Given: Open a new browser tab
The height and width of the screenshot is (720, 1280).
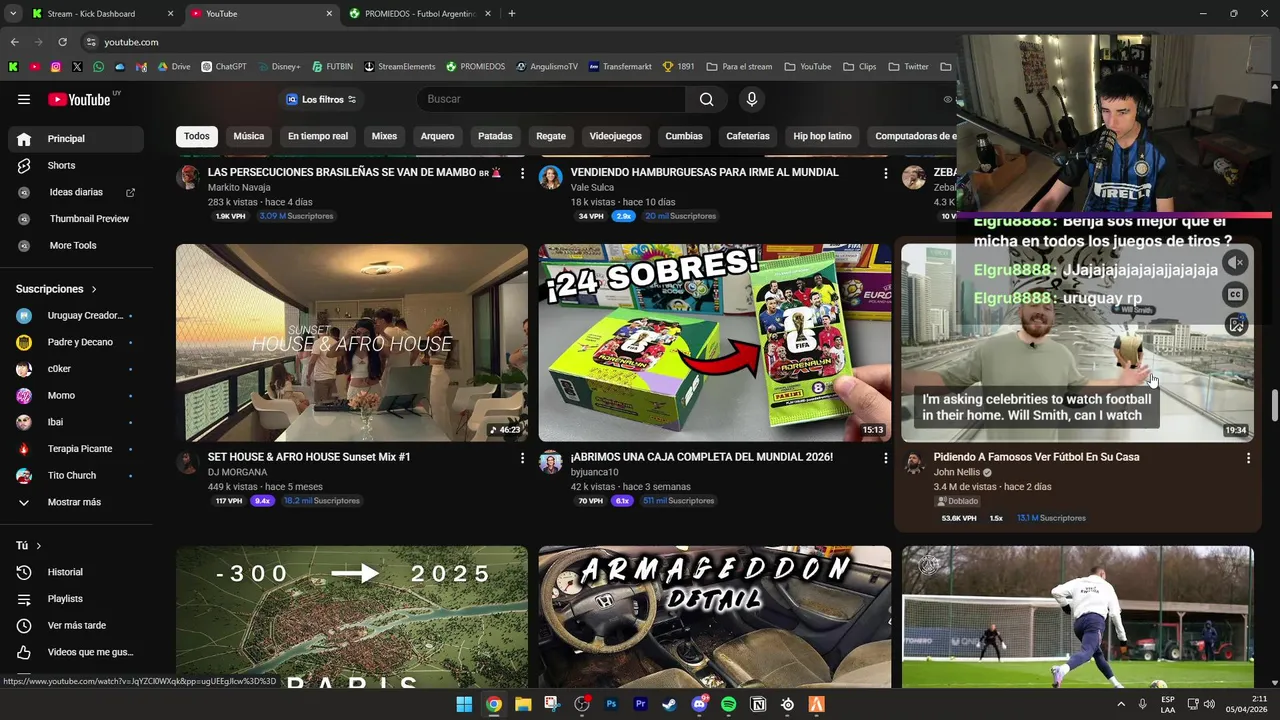Looking at the screenshot, I should click(512, 14).
